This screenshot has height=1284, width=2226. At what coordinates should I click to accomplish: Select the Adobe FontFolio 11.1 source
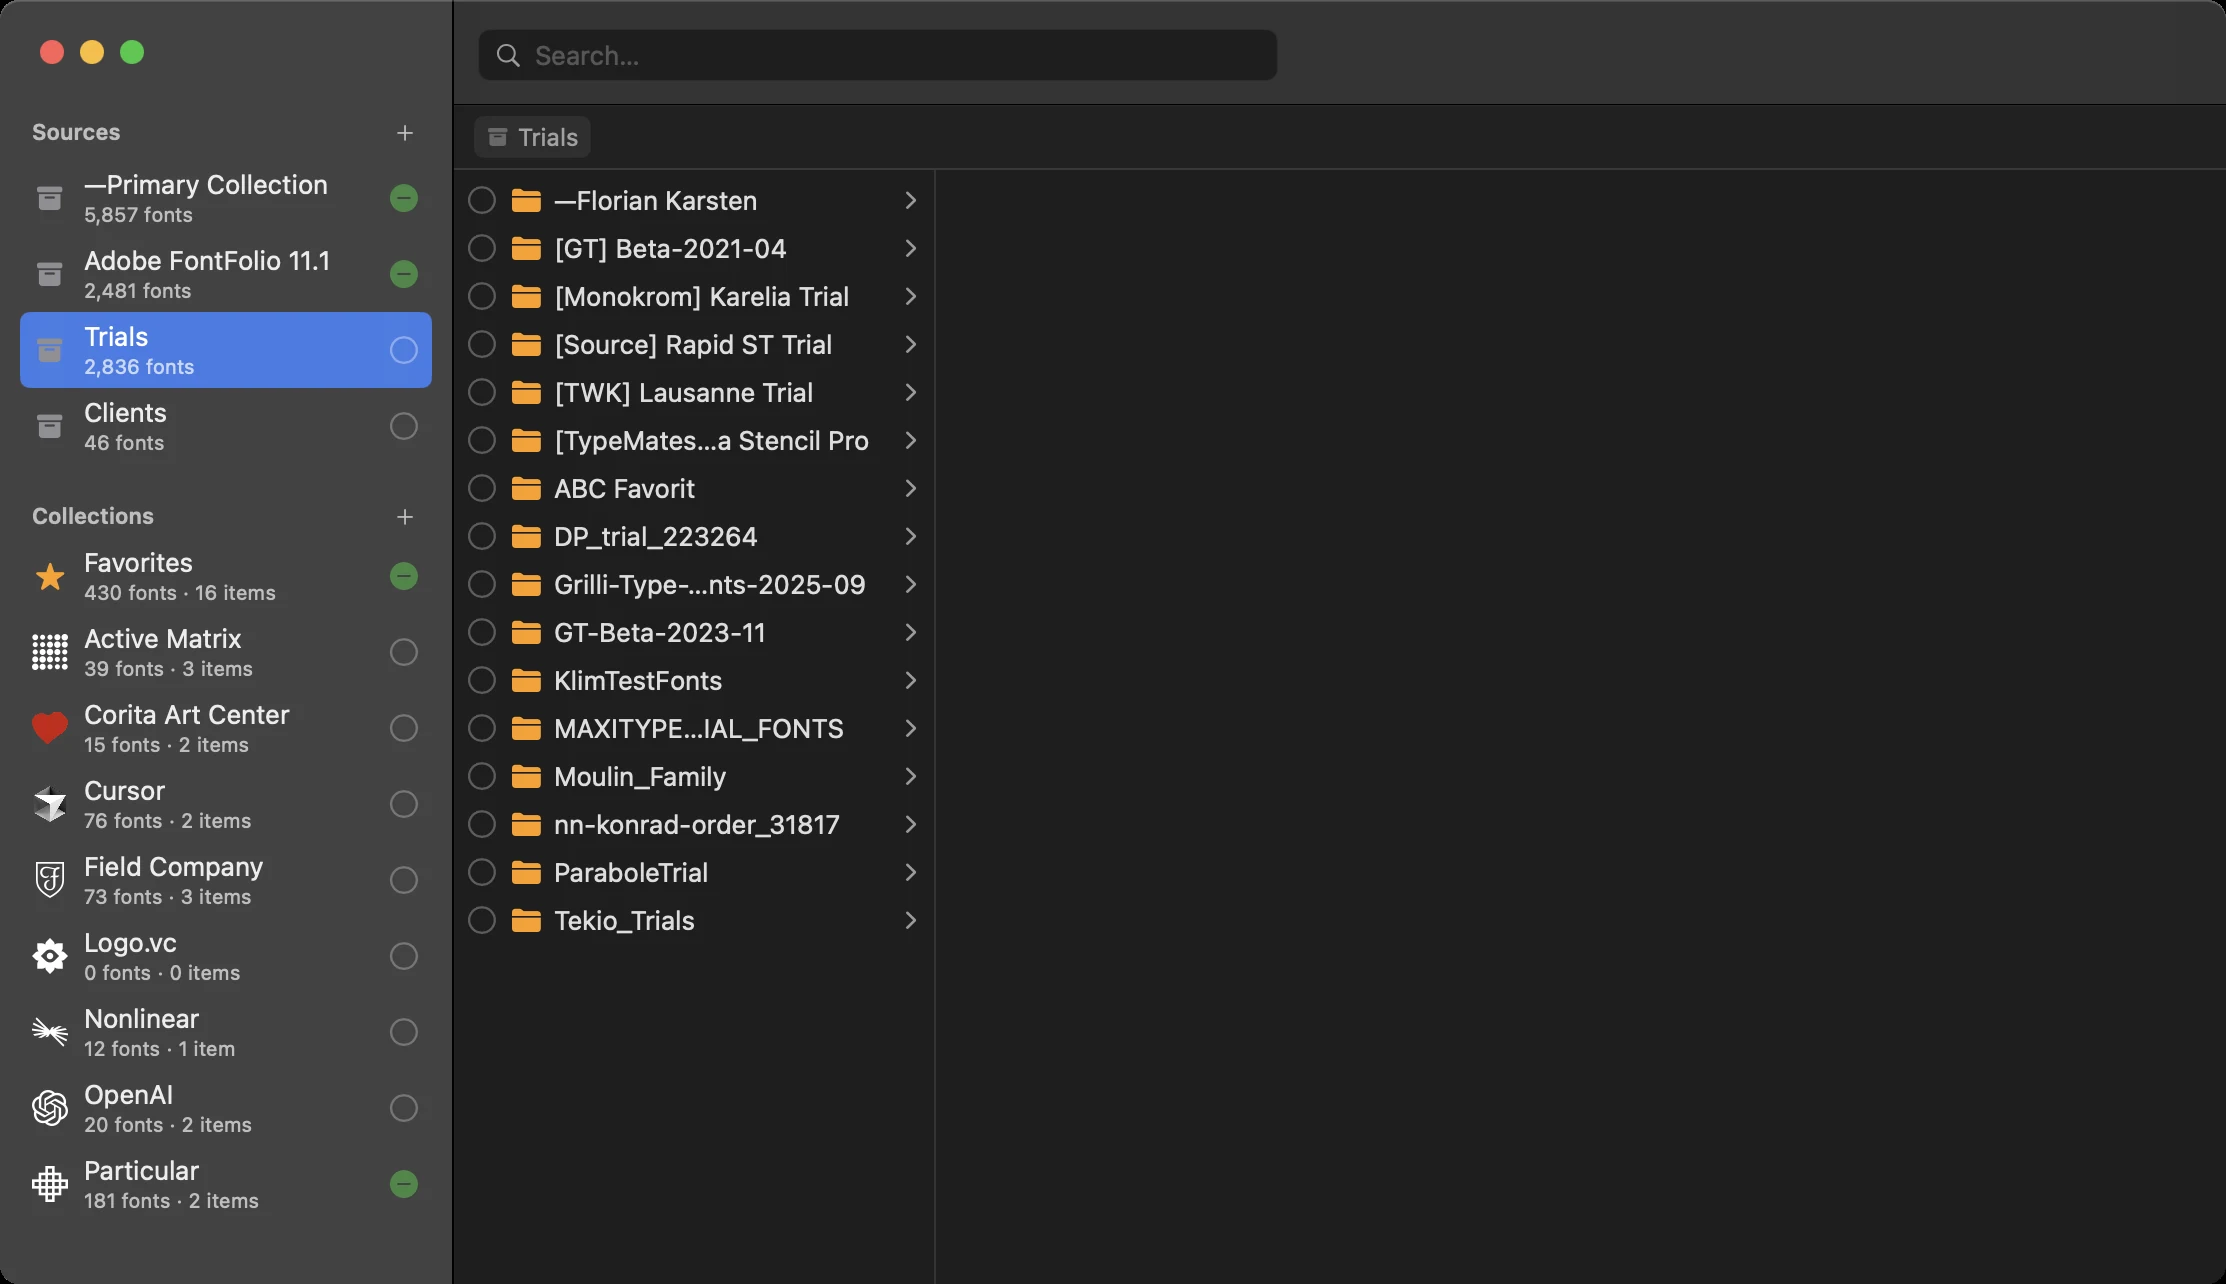click(226, 274)
